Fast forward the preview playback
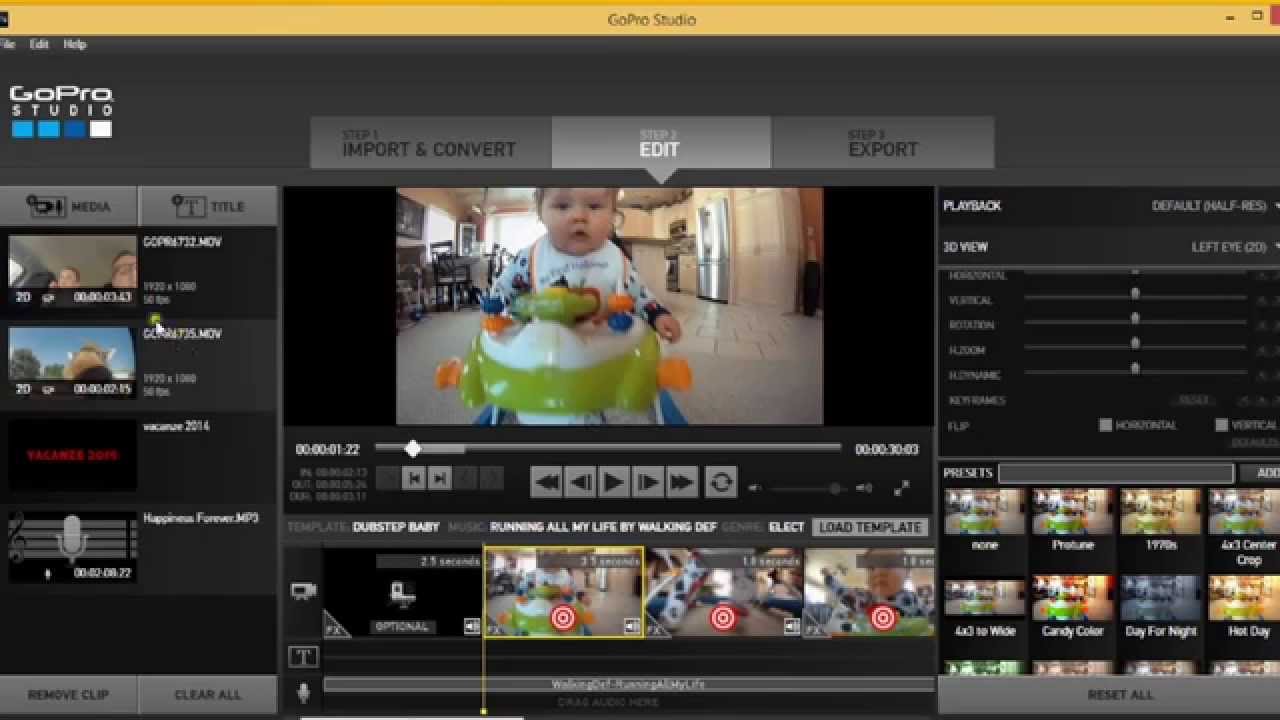This screenshot has height=720, width=1280. pyautogui.click(x=682, y=482)
